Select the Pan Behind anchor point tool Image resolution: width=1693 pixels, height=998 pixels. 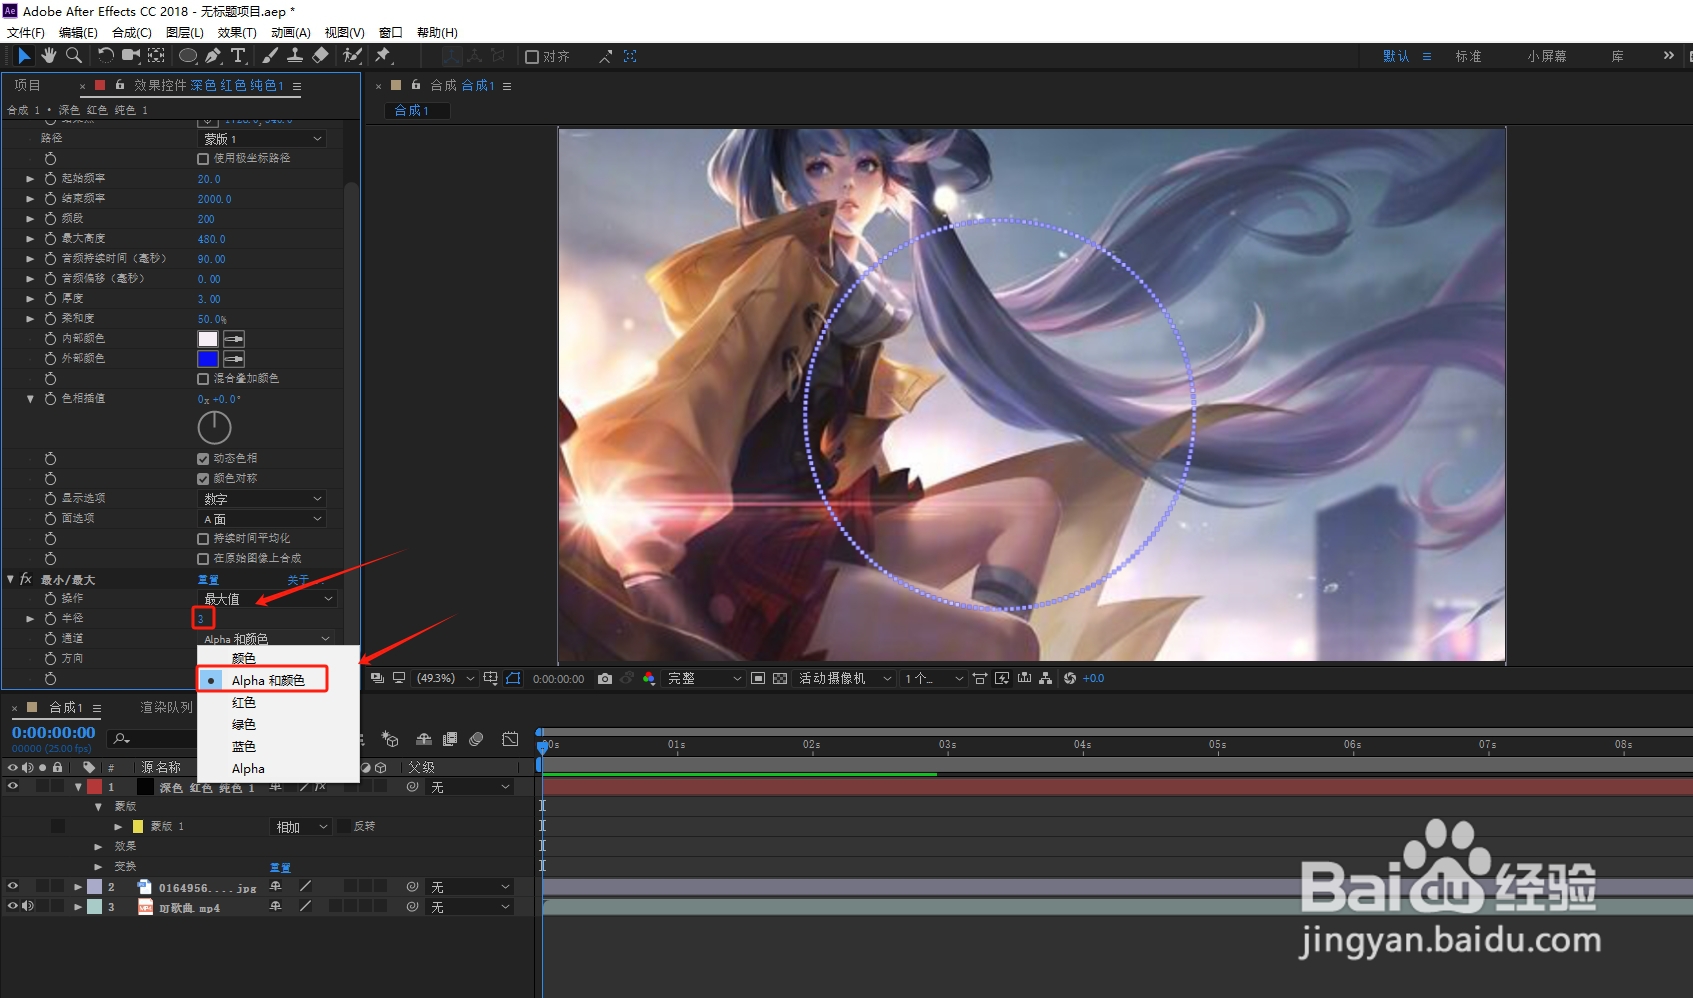(156, 56)
